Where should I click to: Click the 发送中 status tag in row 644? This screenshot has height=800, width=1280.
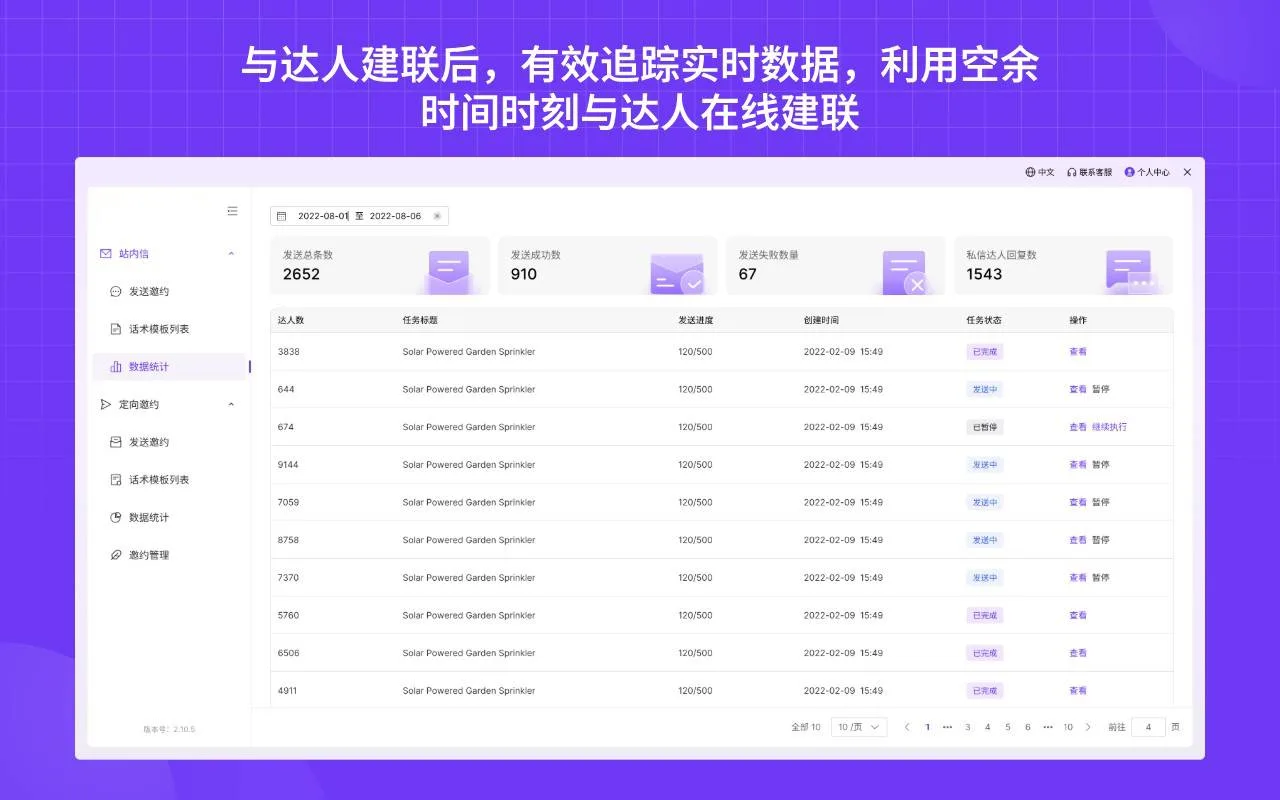pyautogui.click(x=985, y=390)
